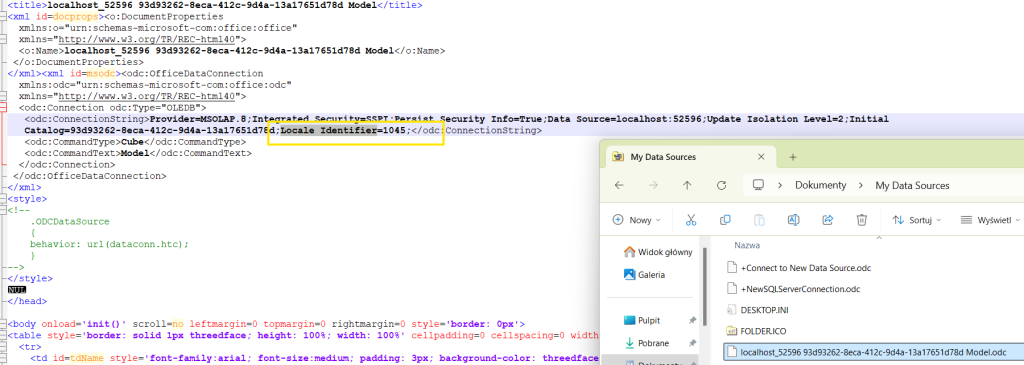Open the Nowy dropdown menu
Viewport: 1024px width, 365px height.
(637, 220)
